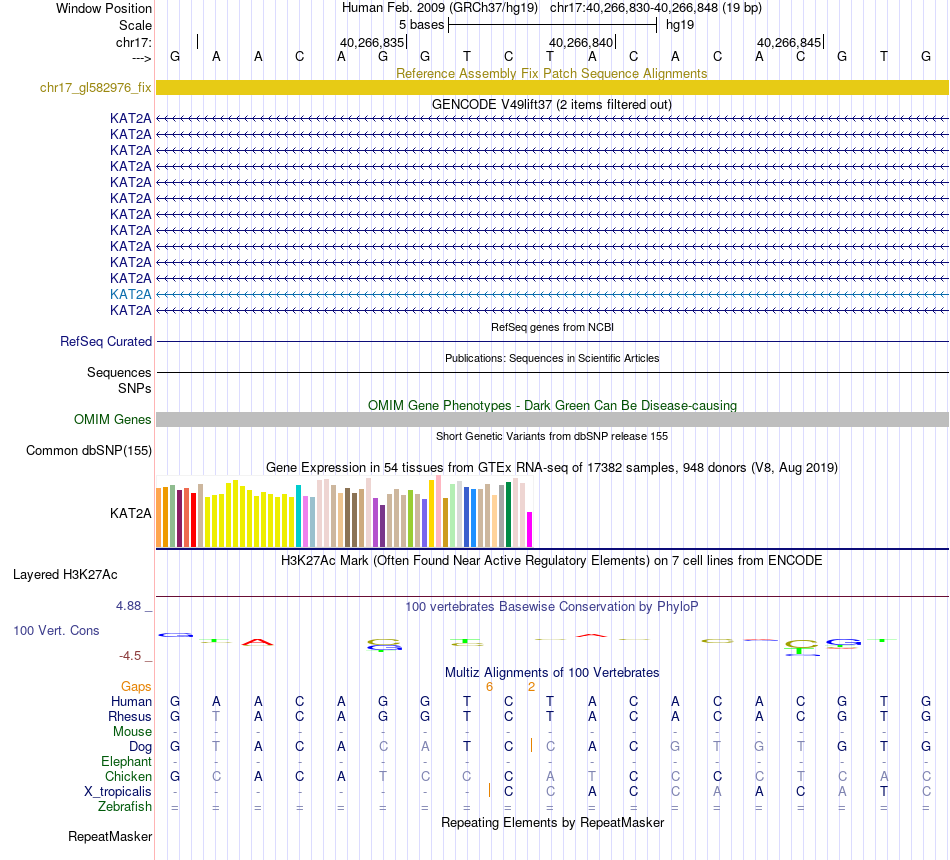Click the magenta bar in GTEx expression chart
Screen dimensions: 950x860
pos(530,530)
